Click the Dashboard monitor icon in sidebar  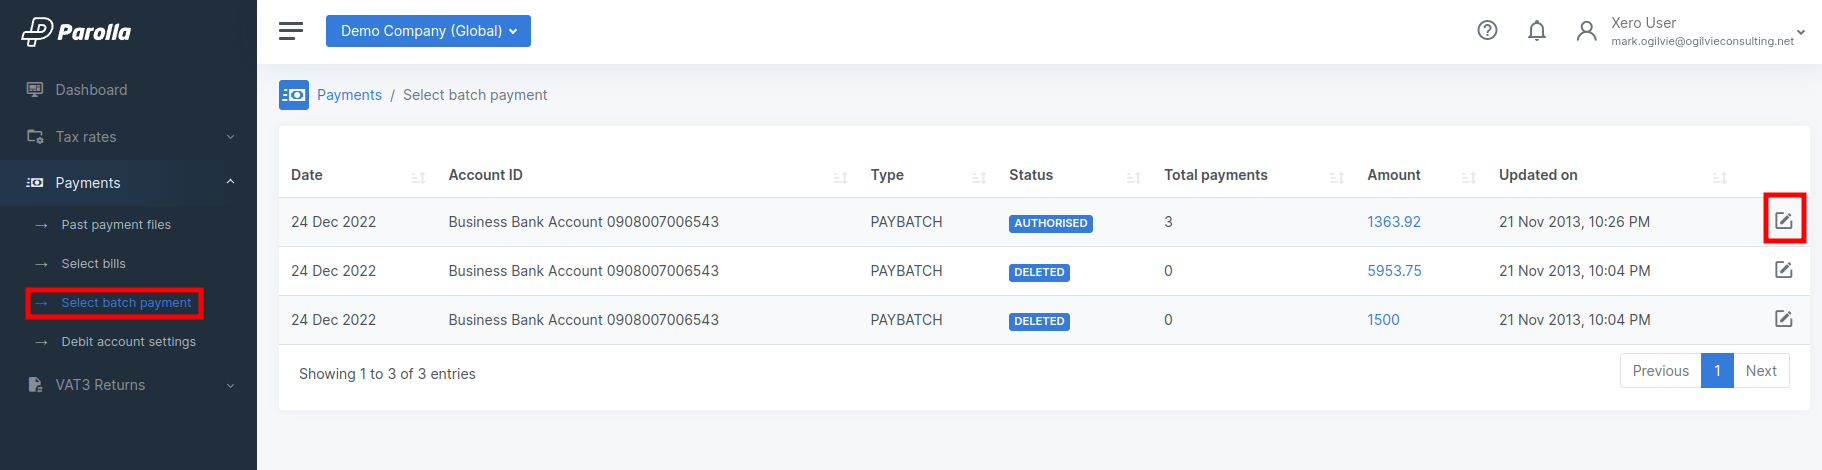pyautogui.click(x=35, y=90)
